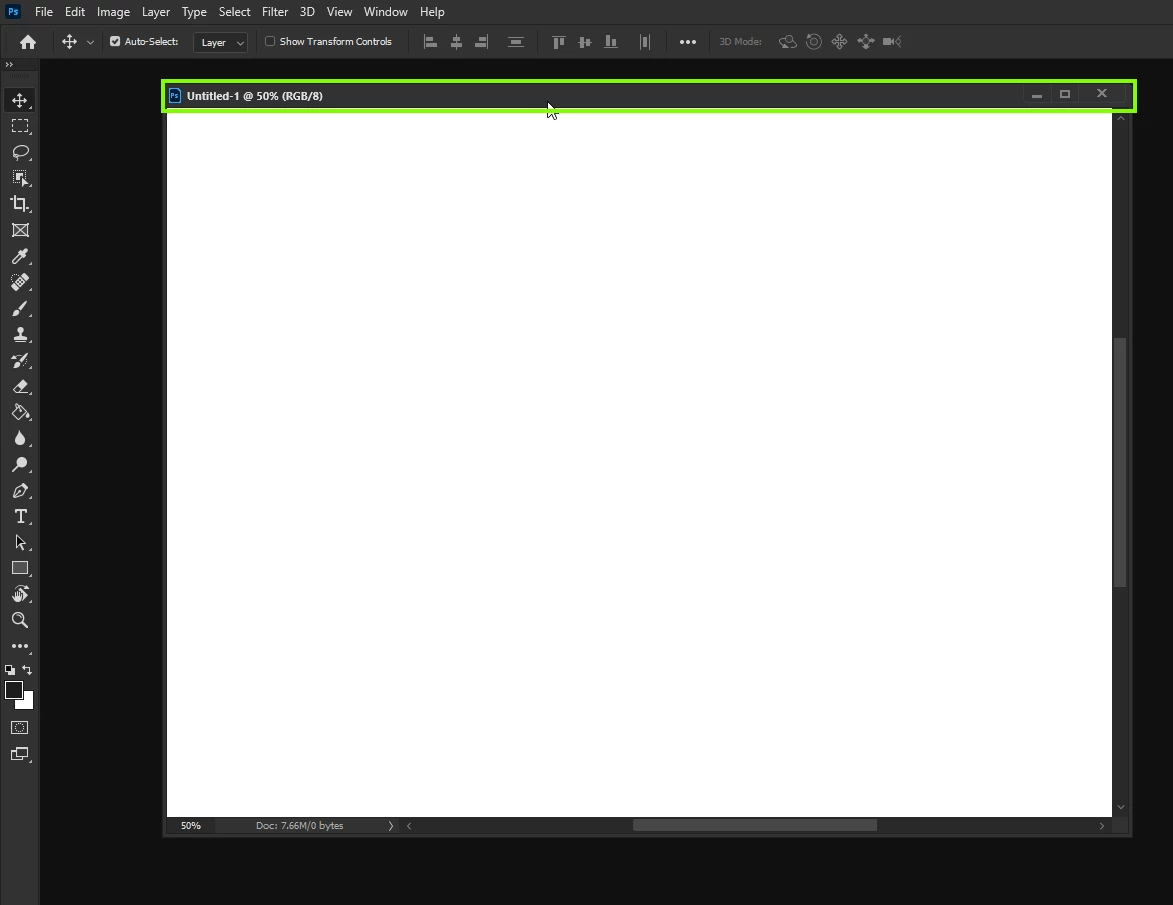Screen dimensions: 1173x905
Task: Select the Lasso tool
Action: coord(20,153)
